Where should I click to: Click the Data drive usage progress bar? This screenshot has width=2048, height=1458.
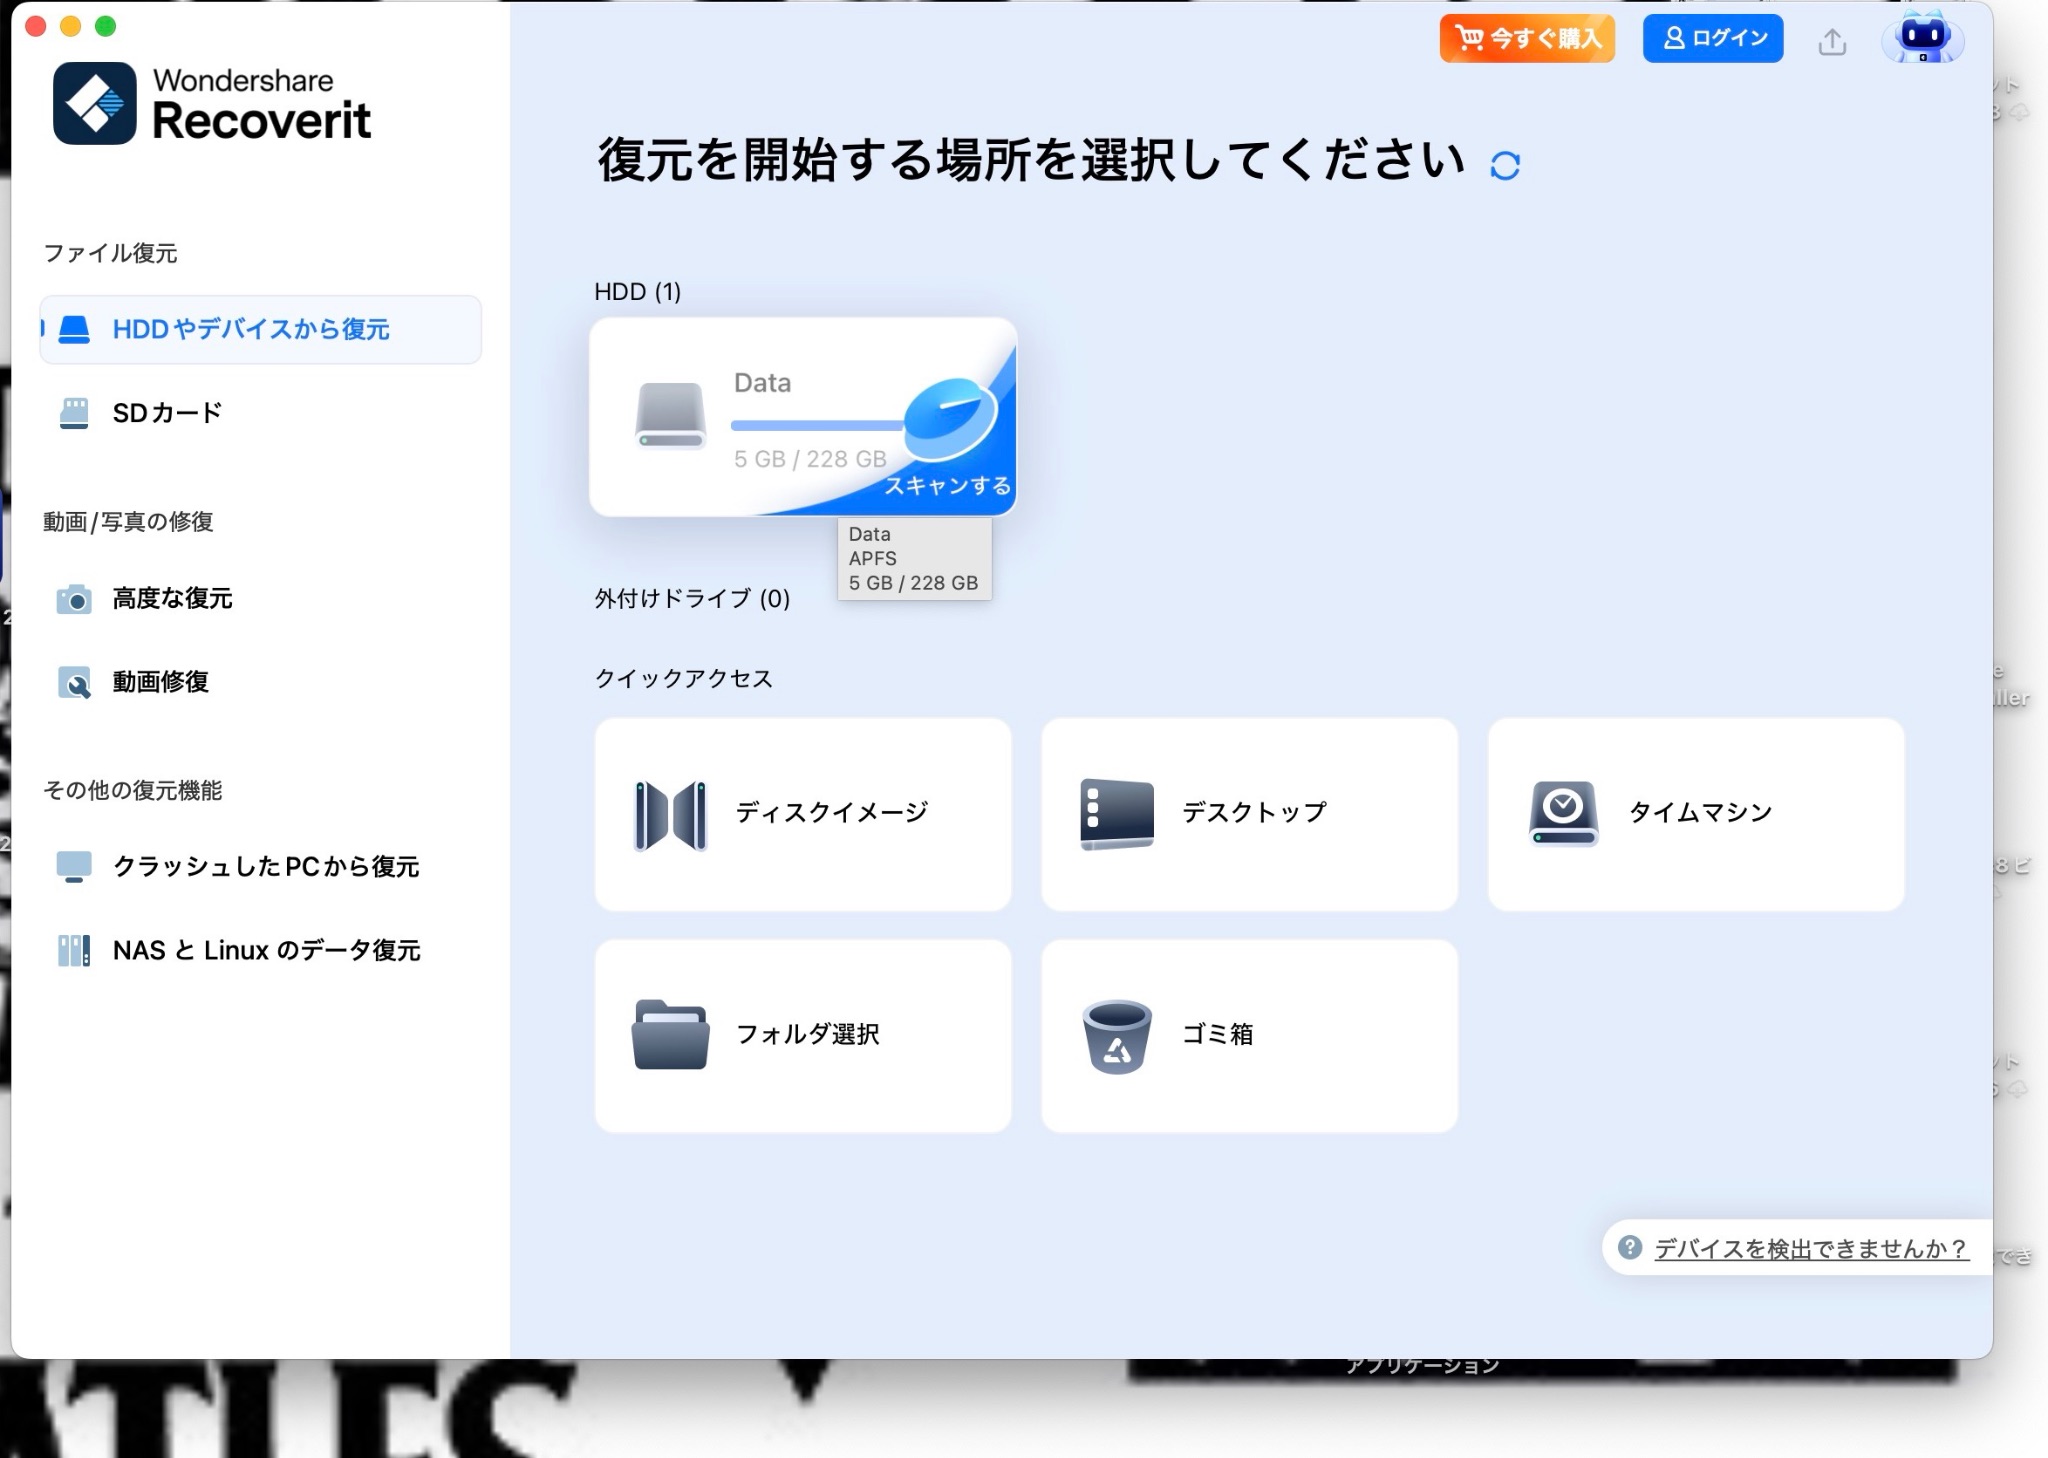coord(818,426)
